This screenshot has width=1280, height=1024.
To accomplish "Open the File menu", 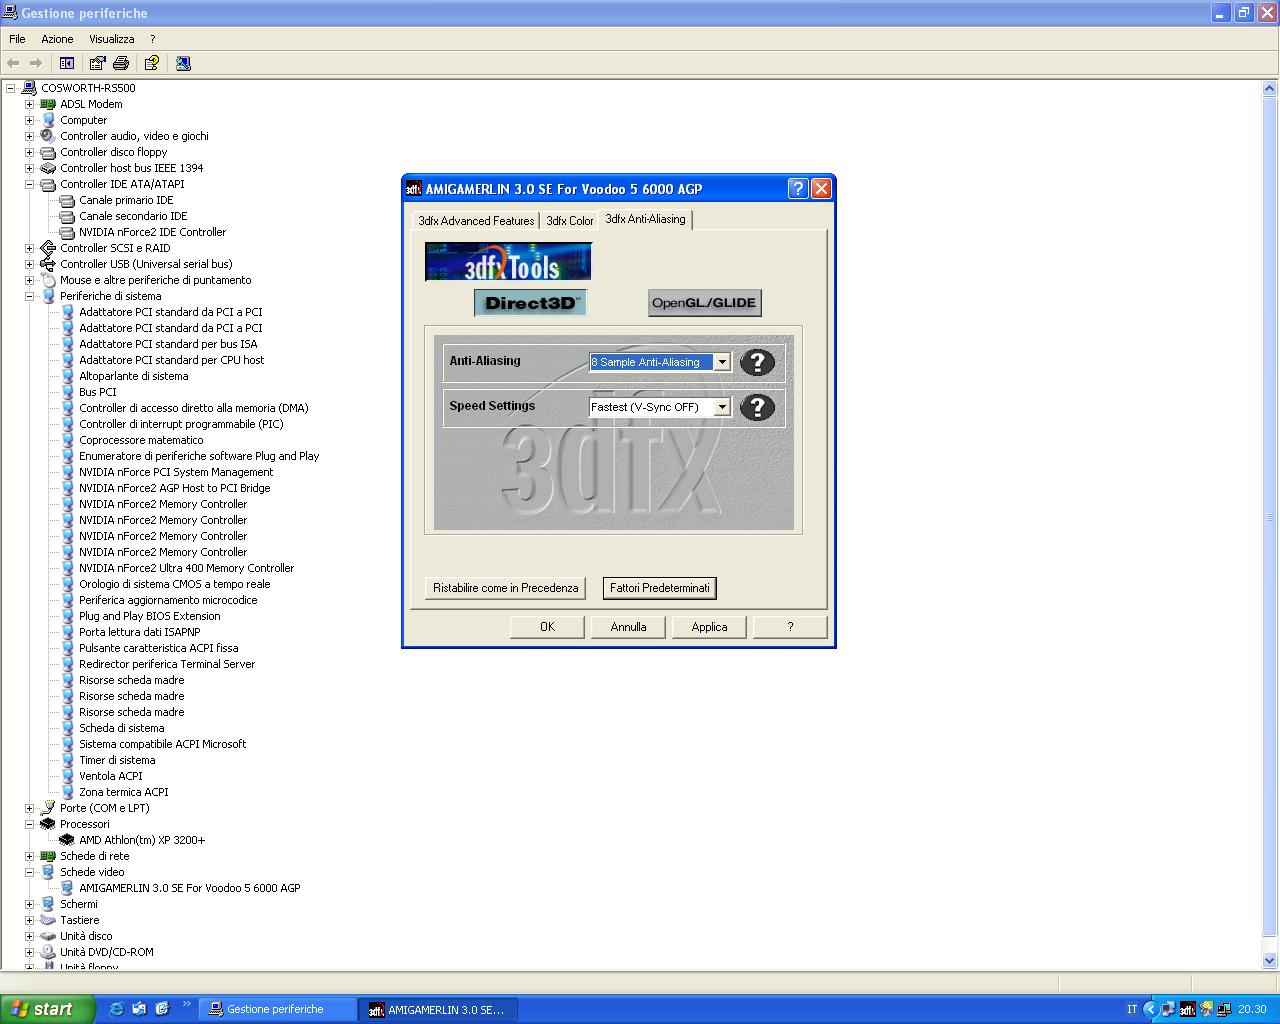I will point(17,39).
